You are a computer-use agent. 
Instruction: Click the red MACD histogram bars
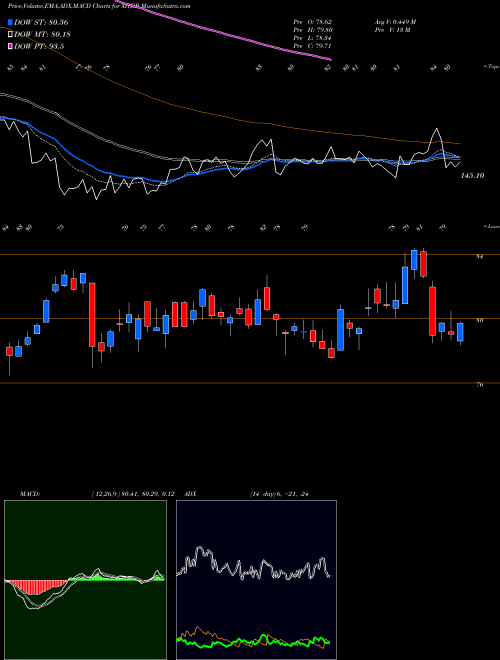click(x=38, y=587)
